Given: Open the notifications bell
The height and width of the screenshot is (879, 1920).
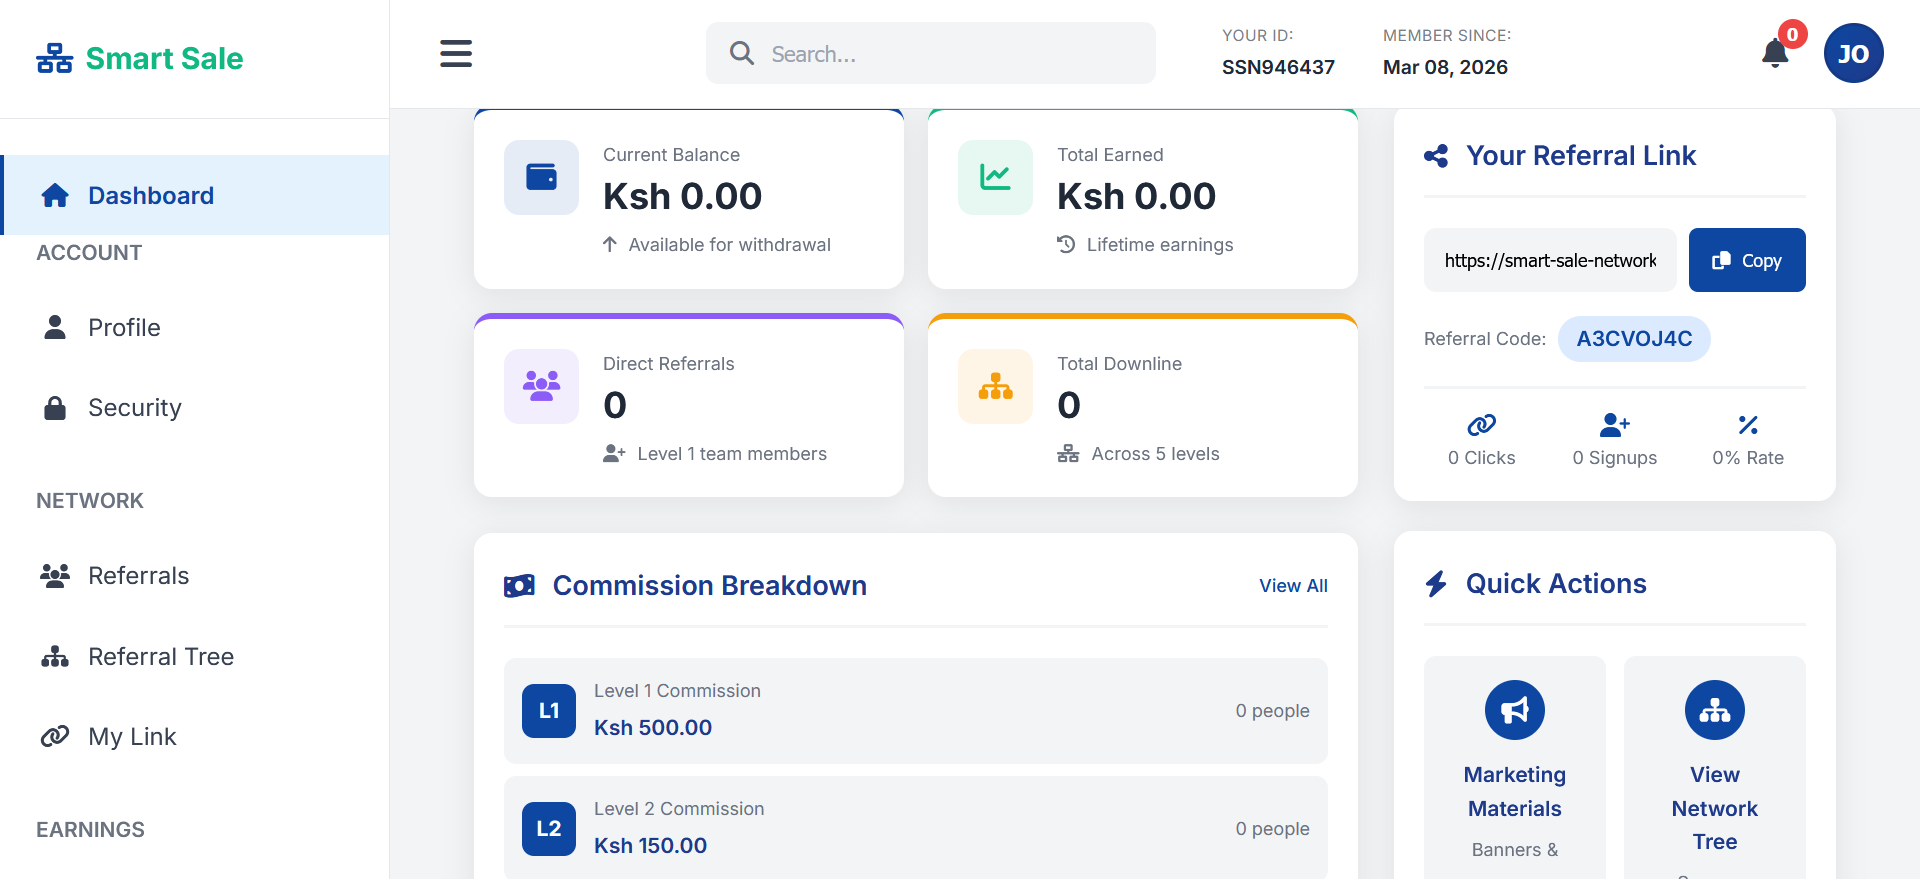Looking at the screenshot, I should pyautogui.click(x=1775, y=53).
